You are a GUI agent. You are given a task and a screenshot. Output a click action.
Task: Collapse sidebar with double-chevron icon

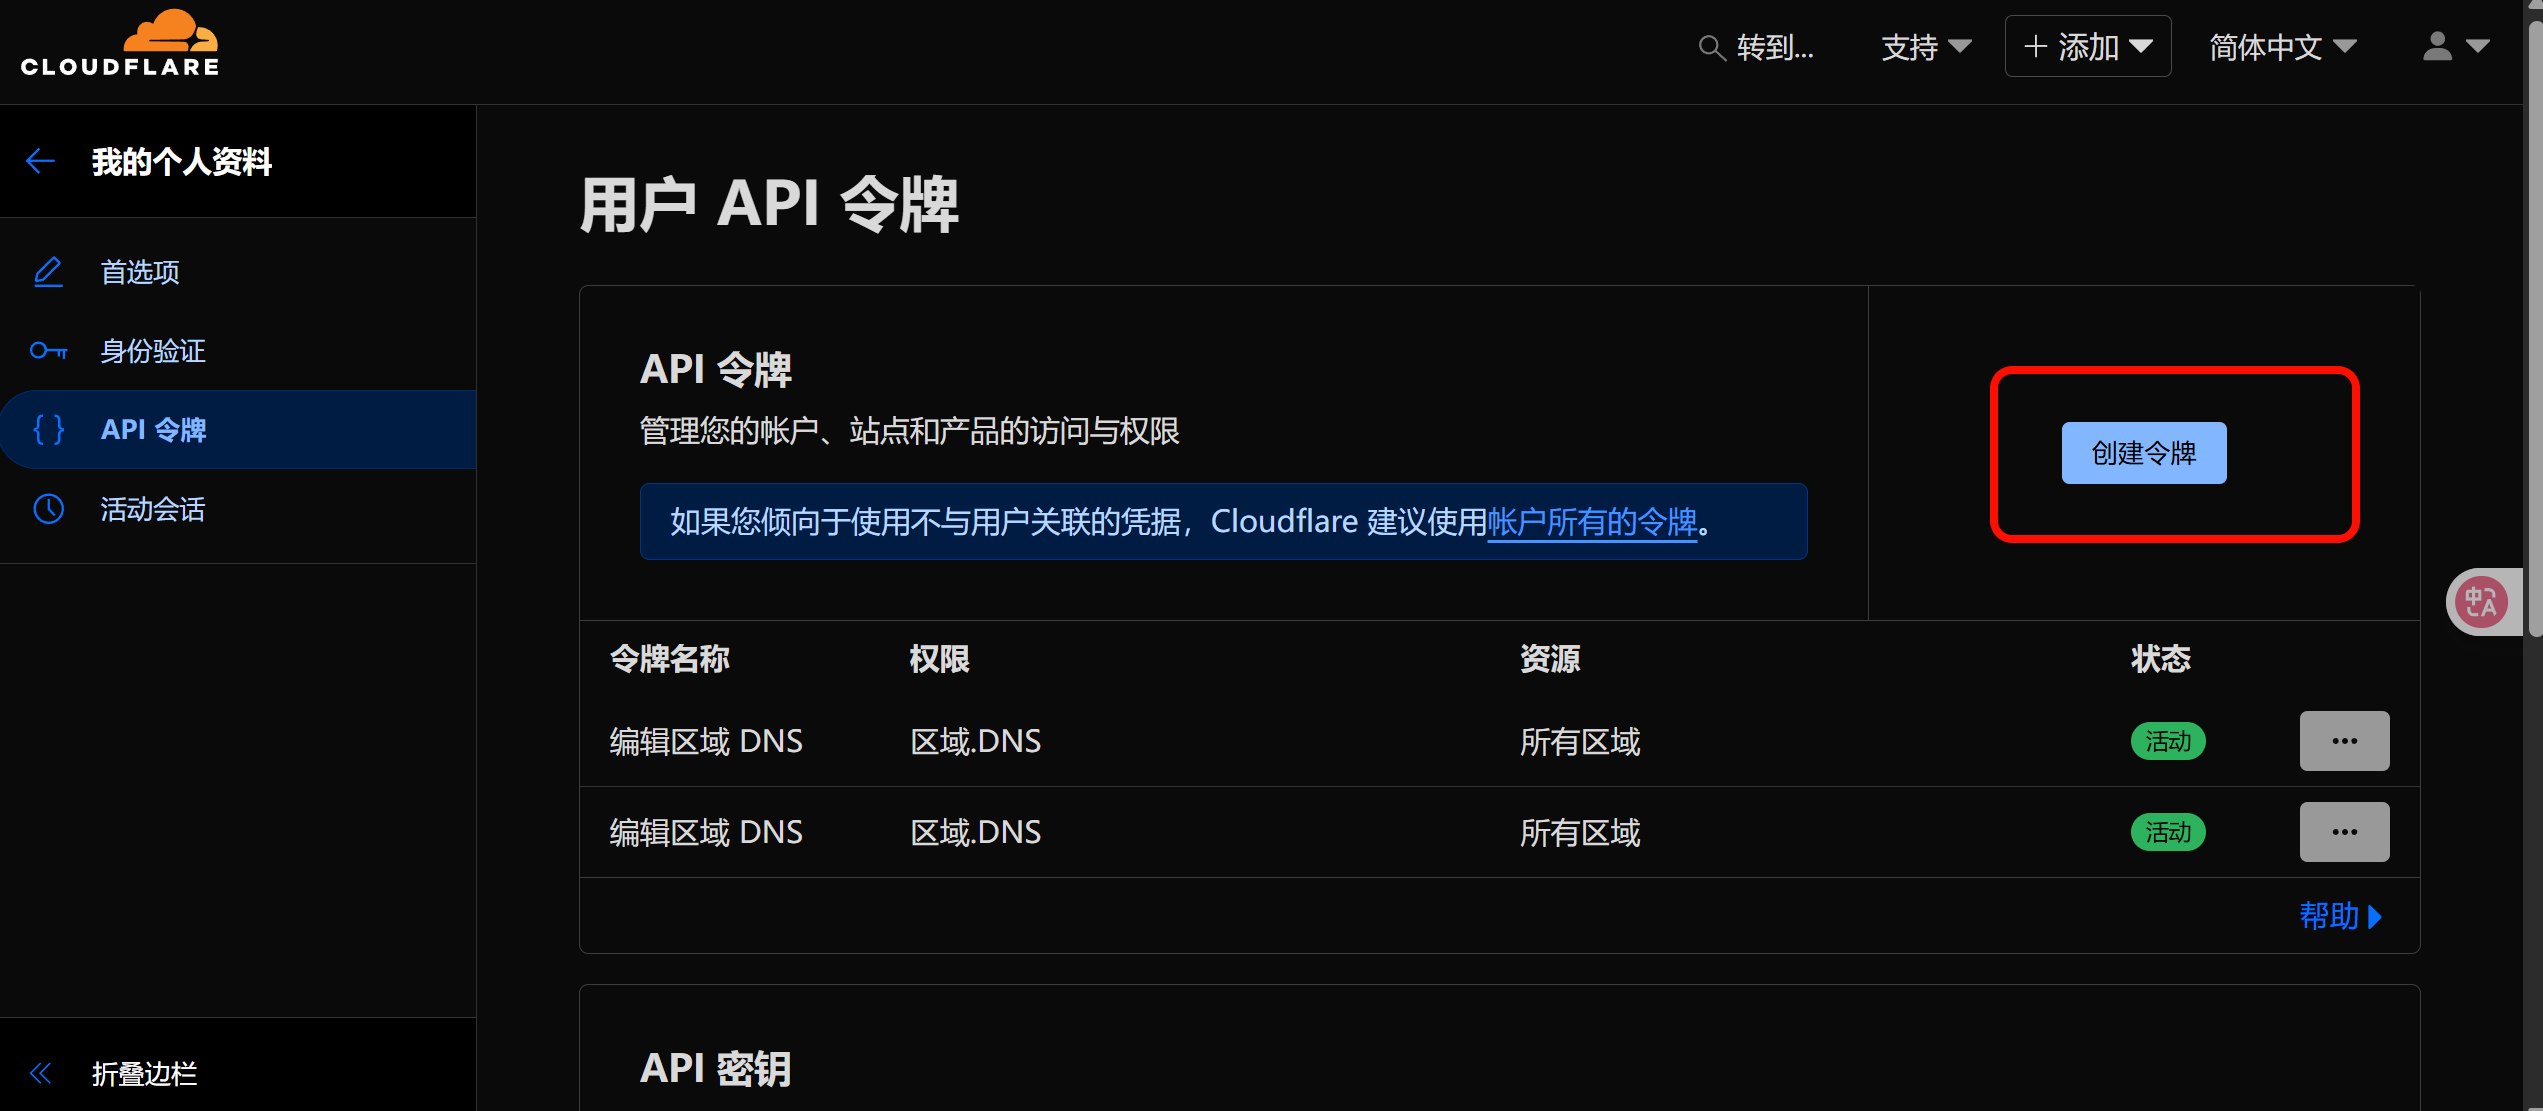point(40,1073)
